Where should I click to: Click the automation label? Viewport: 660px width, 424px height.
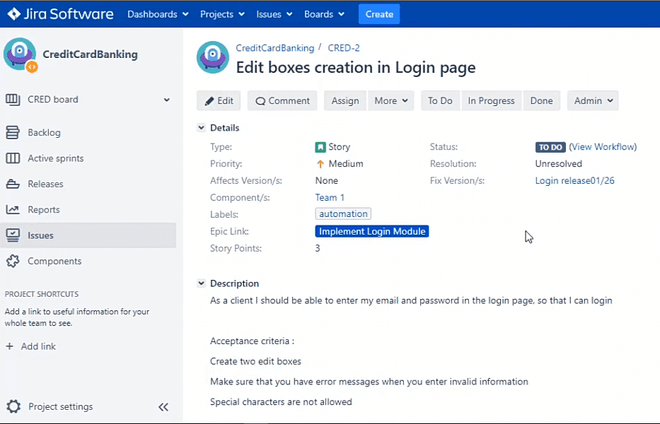click(x=343, y=214)
